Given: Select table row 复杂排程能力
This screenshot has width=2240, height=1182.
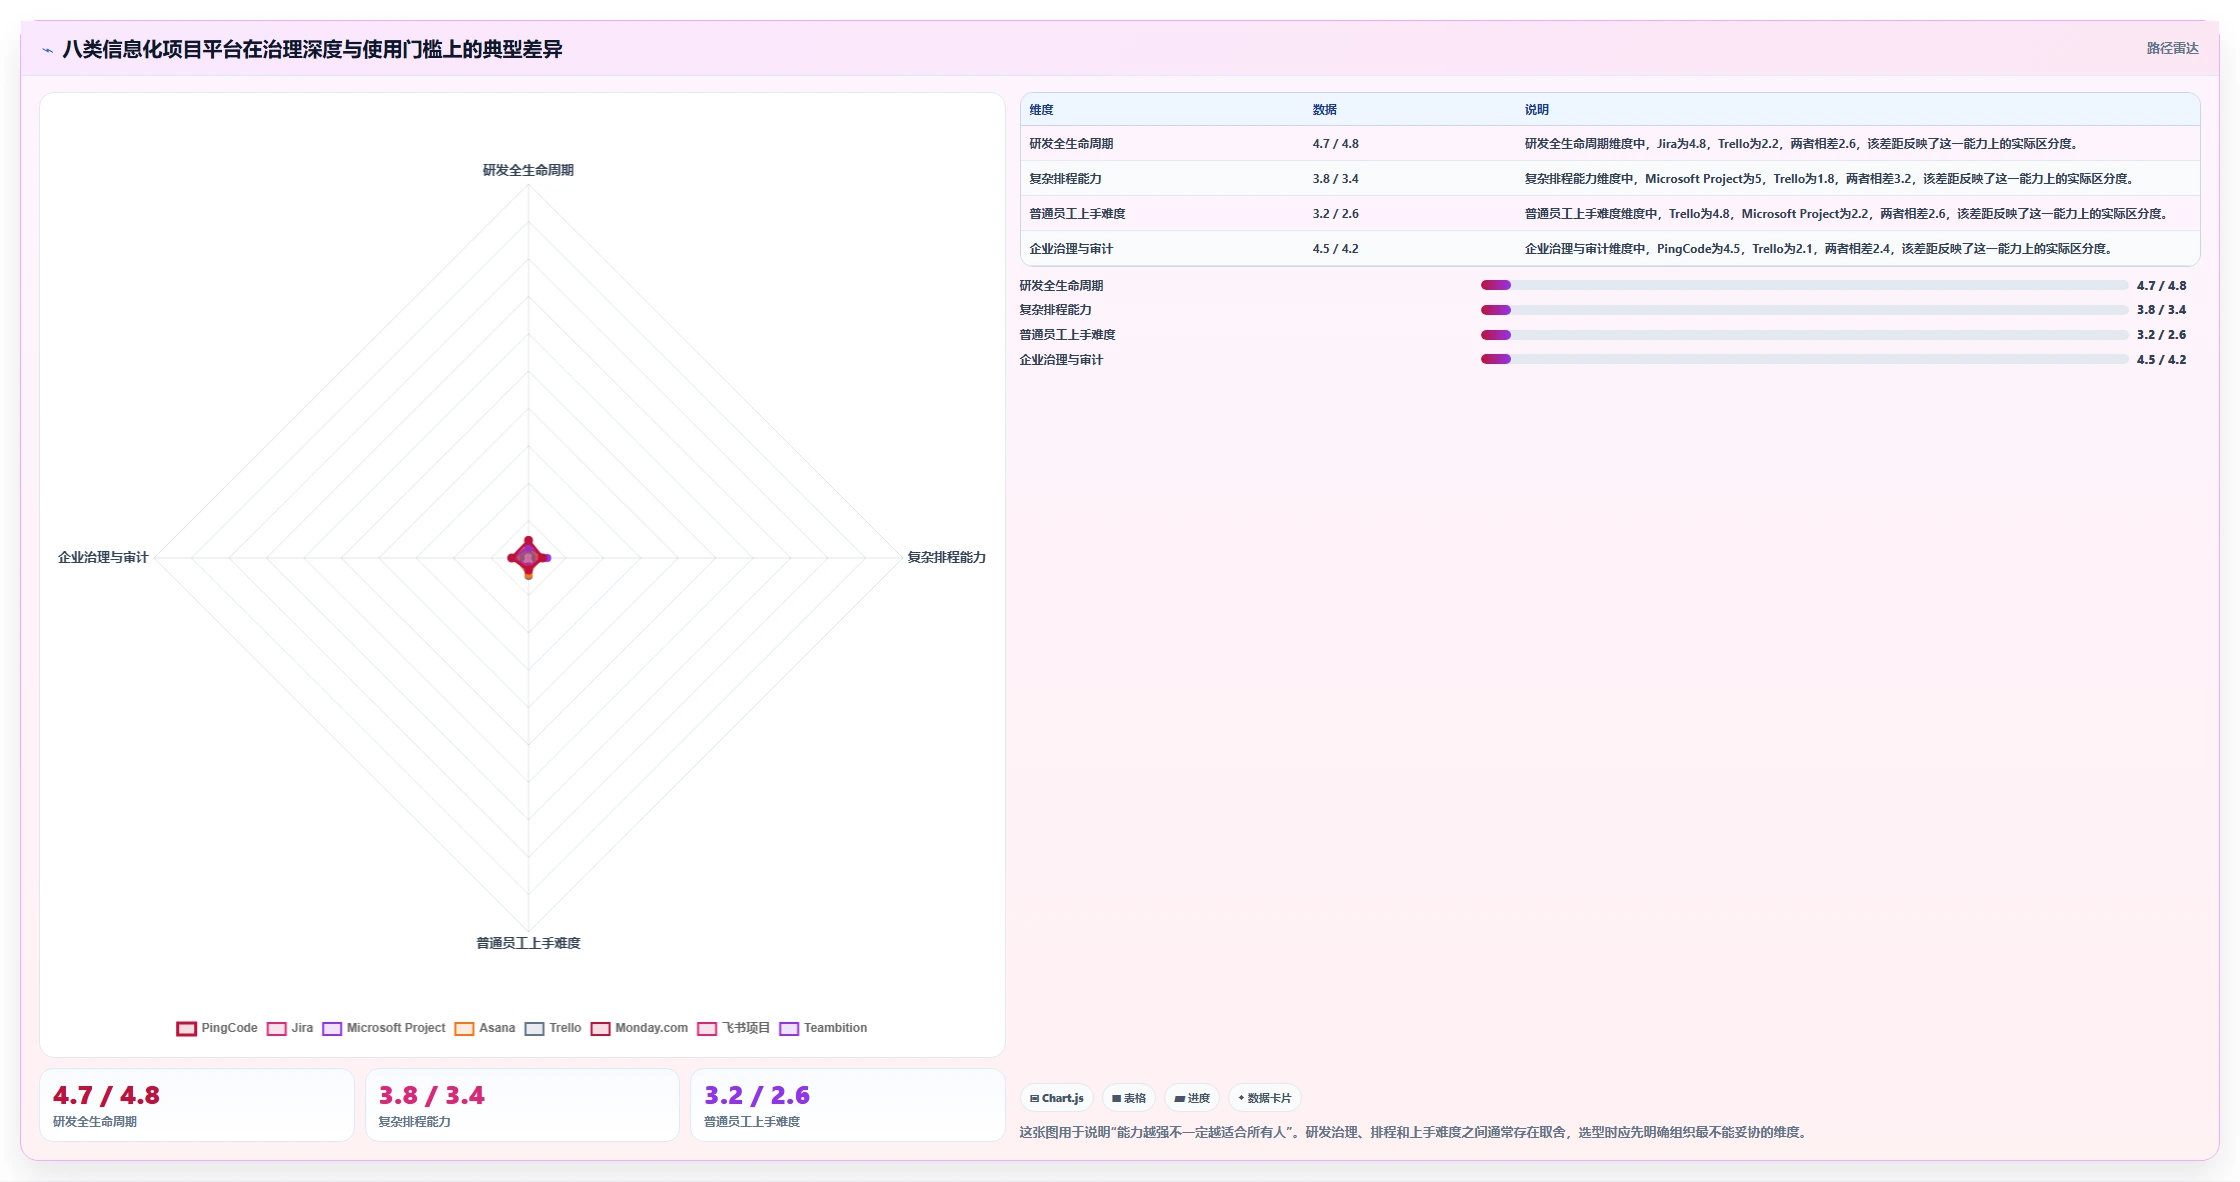Looking at the screenshot, I should pos(1610,179).
